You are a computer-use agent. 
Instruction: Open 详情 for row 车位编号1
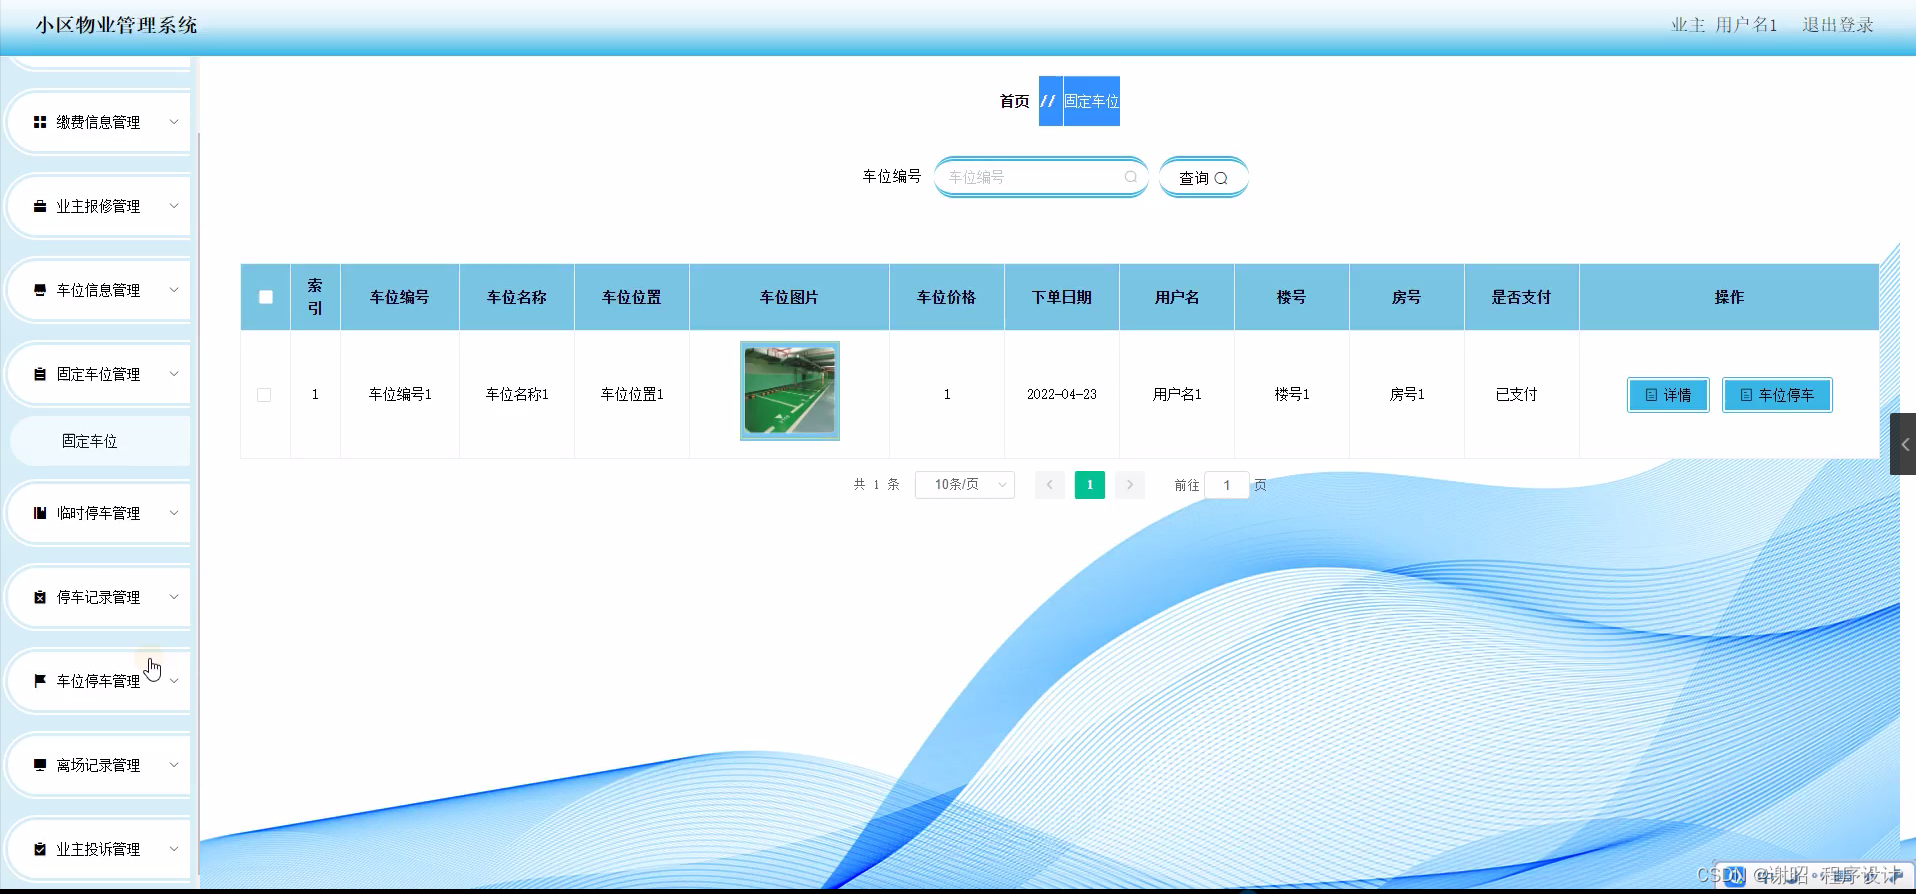[1668, 395]
